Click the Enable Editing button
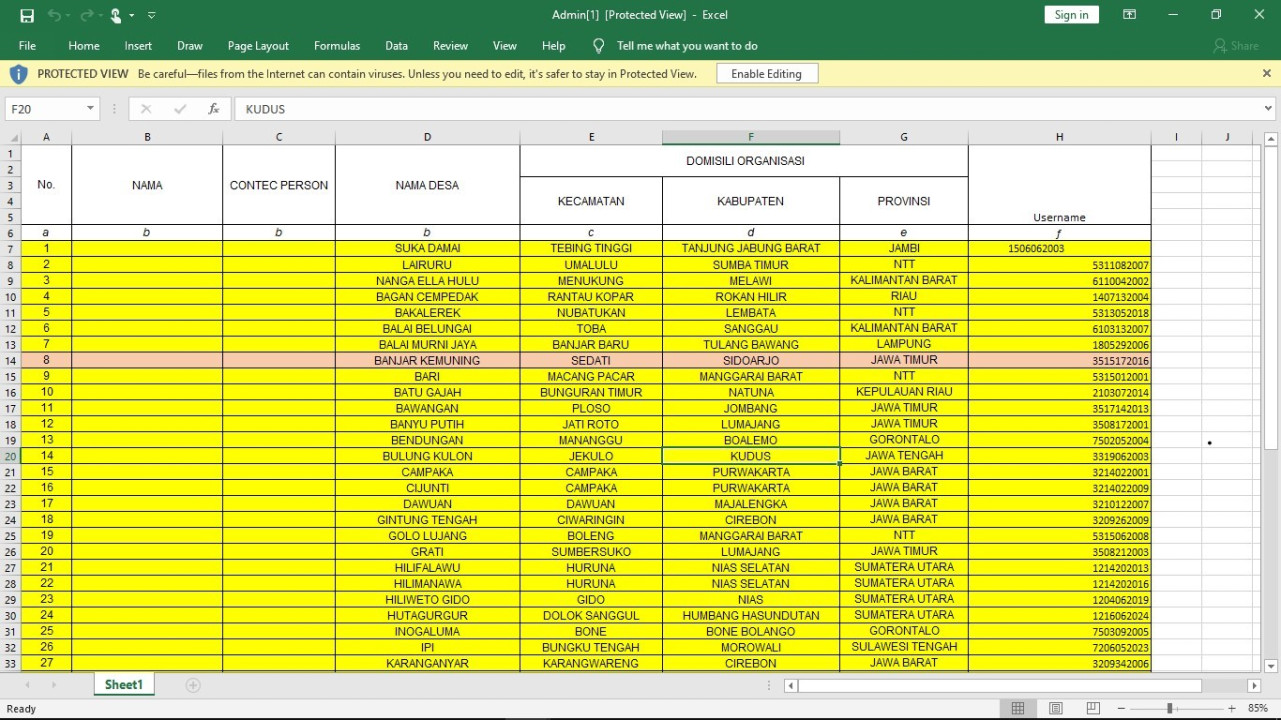Viewport: 1281px width, 720px height. 766,74
